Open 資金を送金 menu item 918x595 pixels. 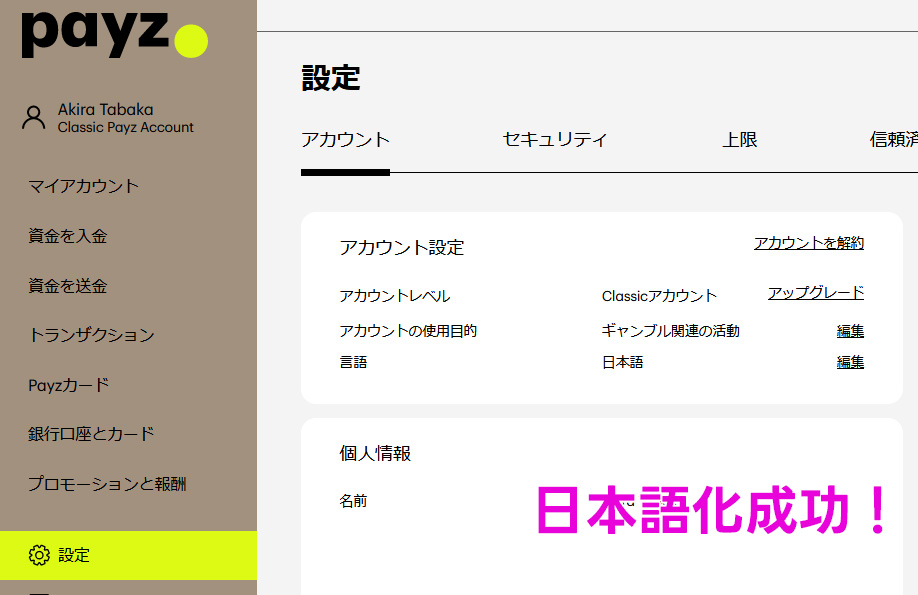[x=68, y=286]
